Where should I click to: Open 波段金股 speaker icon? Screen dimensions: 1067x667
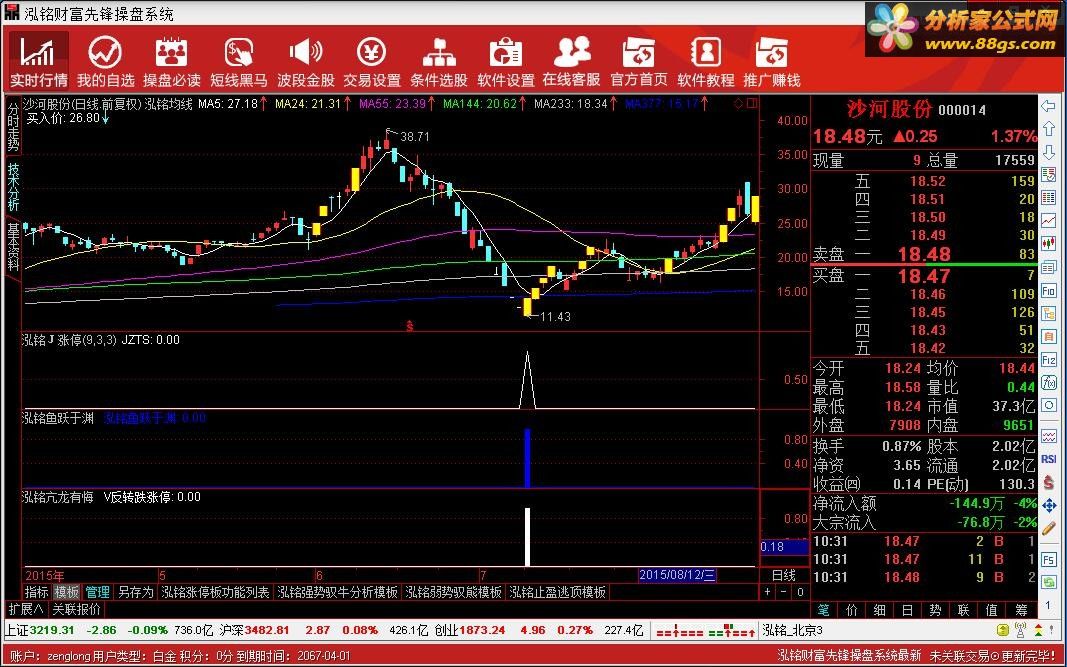pyautogui.click(x=306, y=61)
